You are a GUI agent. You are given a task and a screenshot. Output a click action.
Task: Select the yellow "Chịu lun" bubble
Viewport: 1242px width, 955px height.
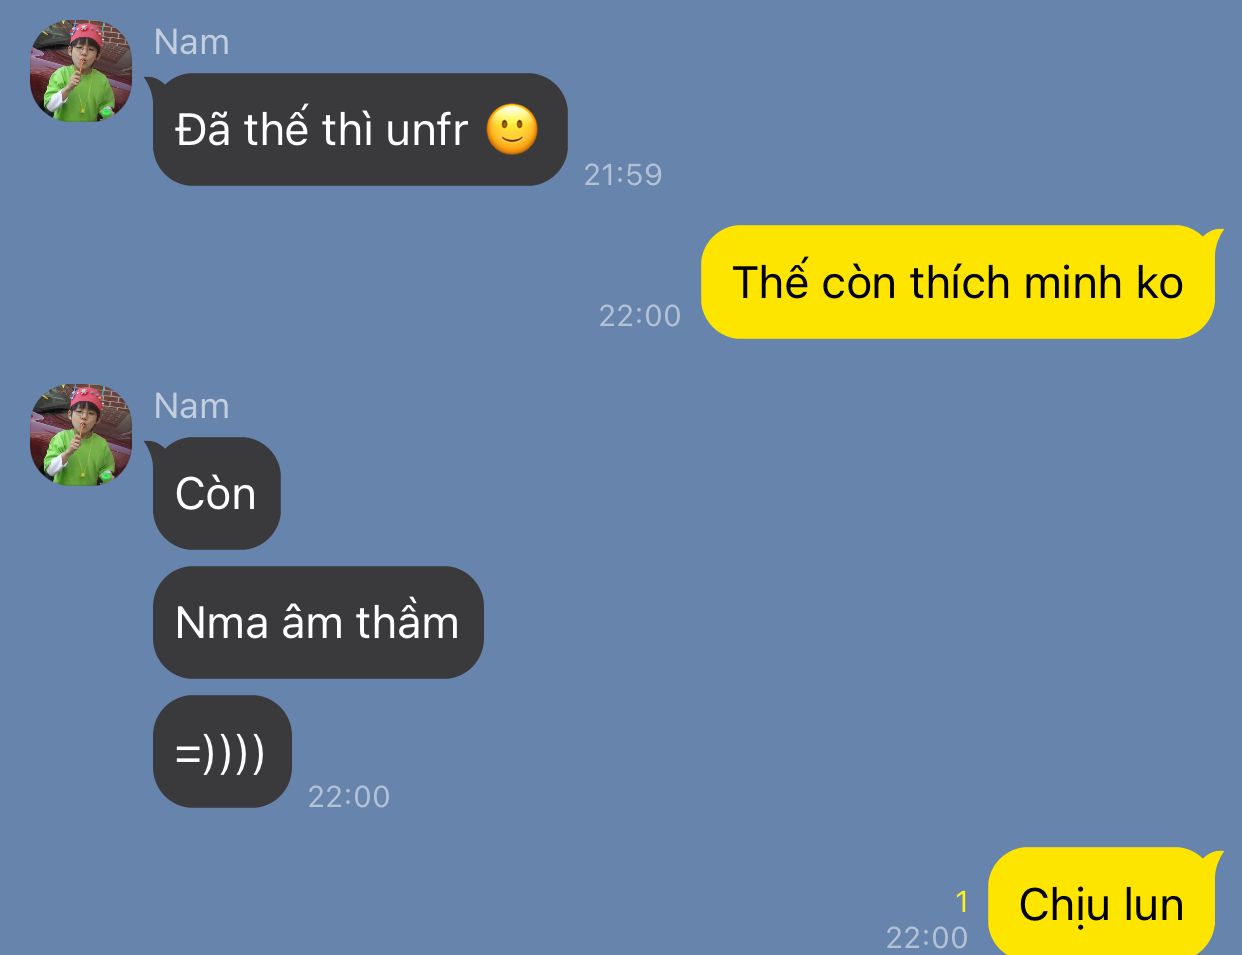click(x=1103, y=902)
